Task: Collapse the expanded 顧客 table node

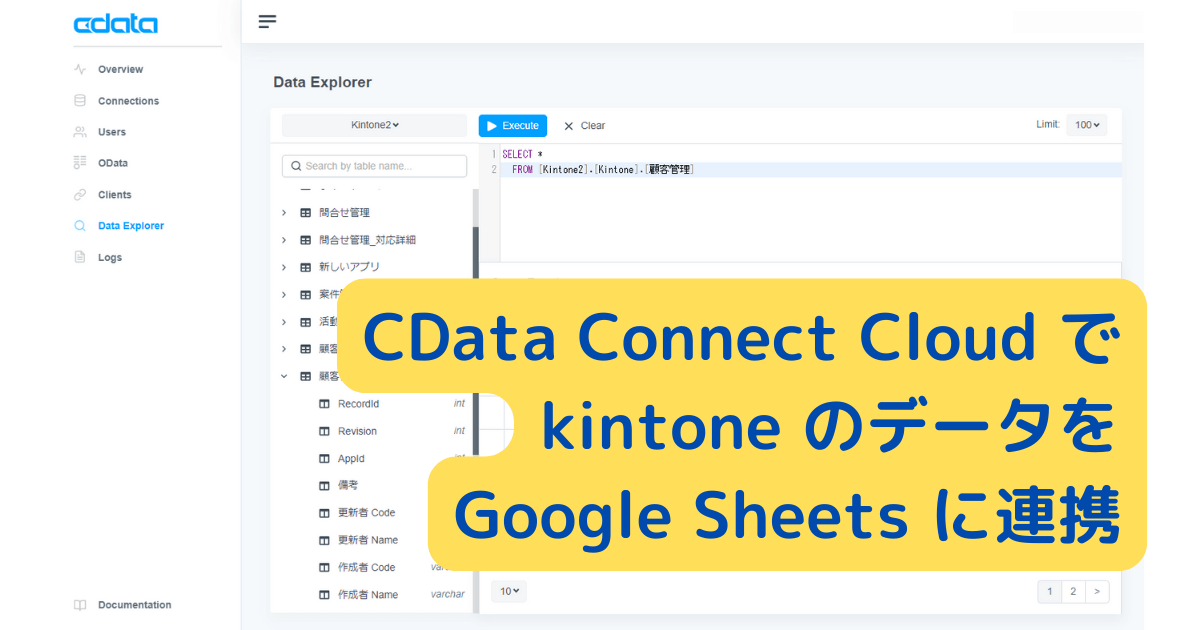Action: pyautogui.click(x=284, y=376)
